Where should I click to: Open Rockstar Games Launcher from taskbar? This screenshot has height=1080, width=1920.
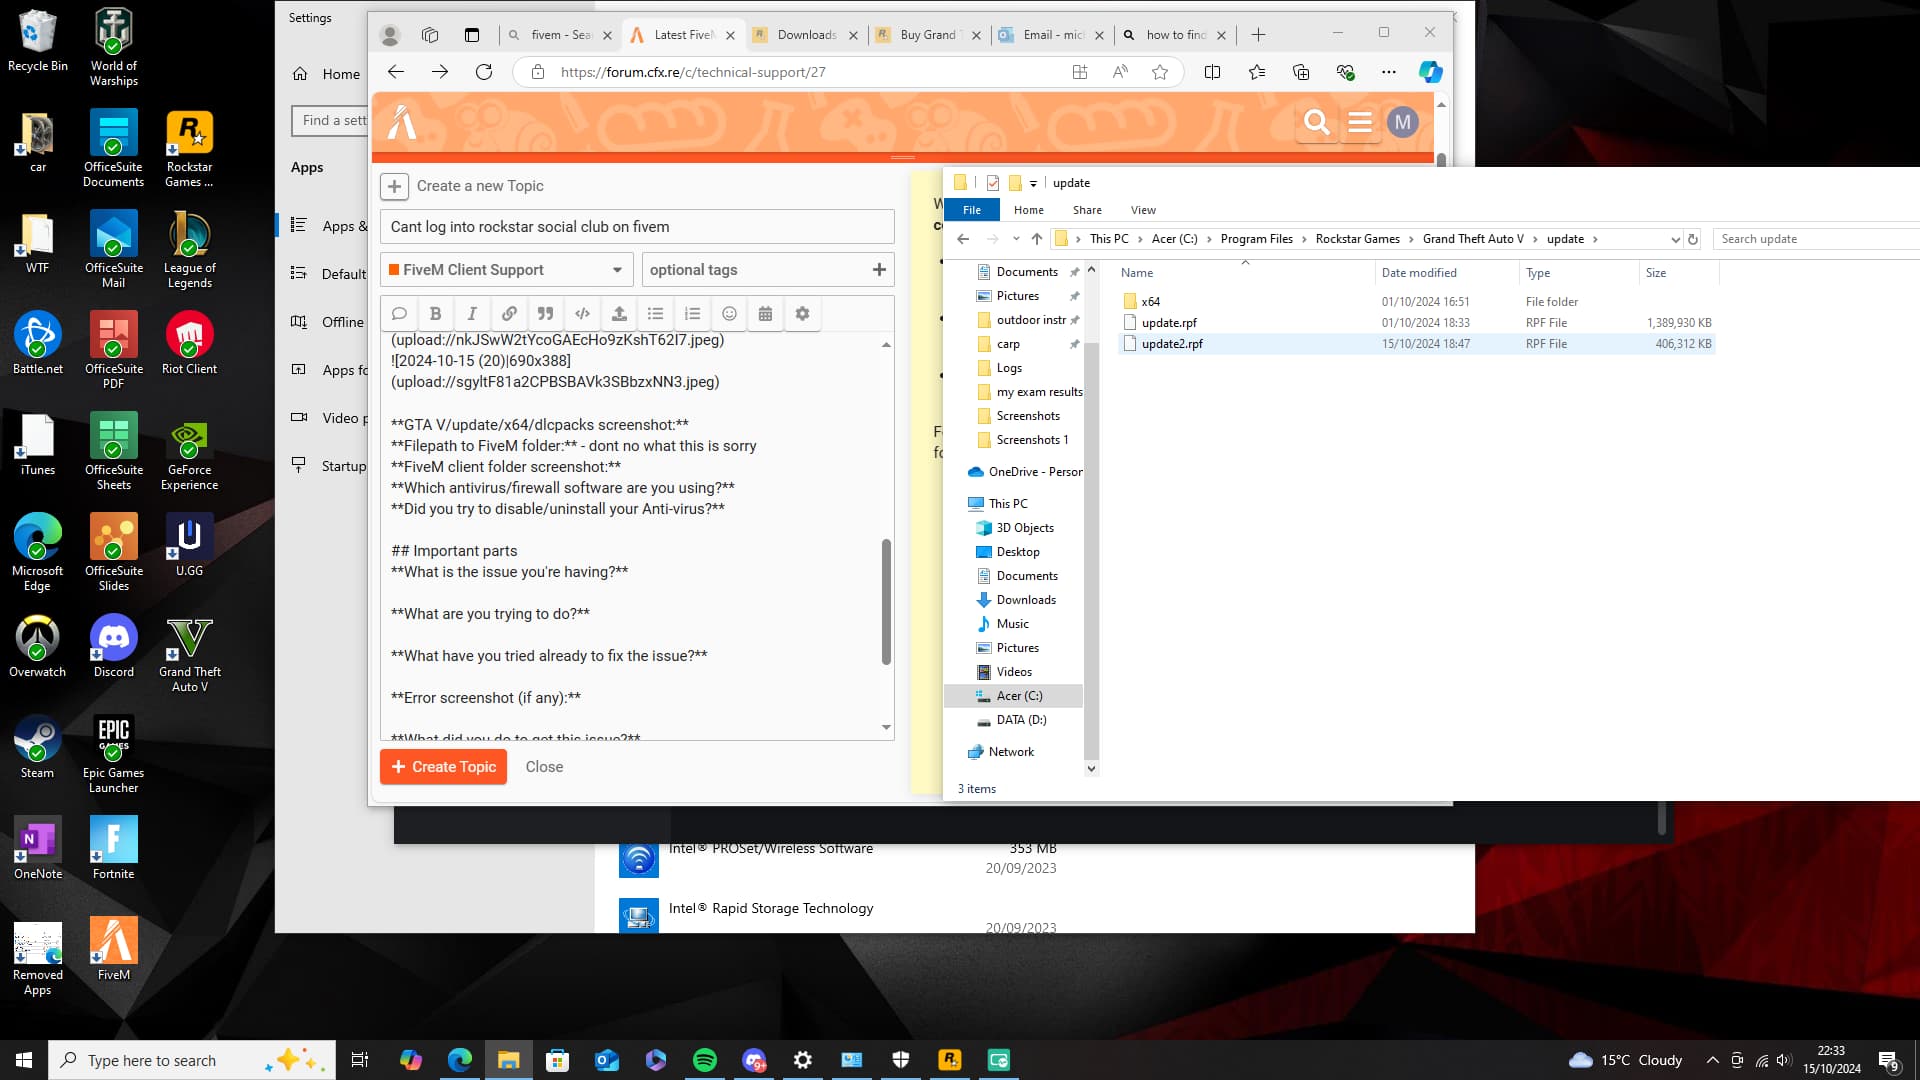pos(950,1060)
